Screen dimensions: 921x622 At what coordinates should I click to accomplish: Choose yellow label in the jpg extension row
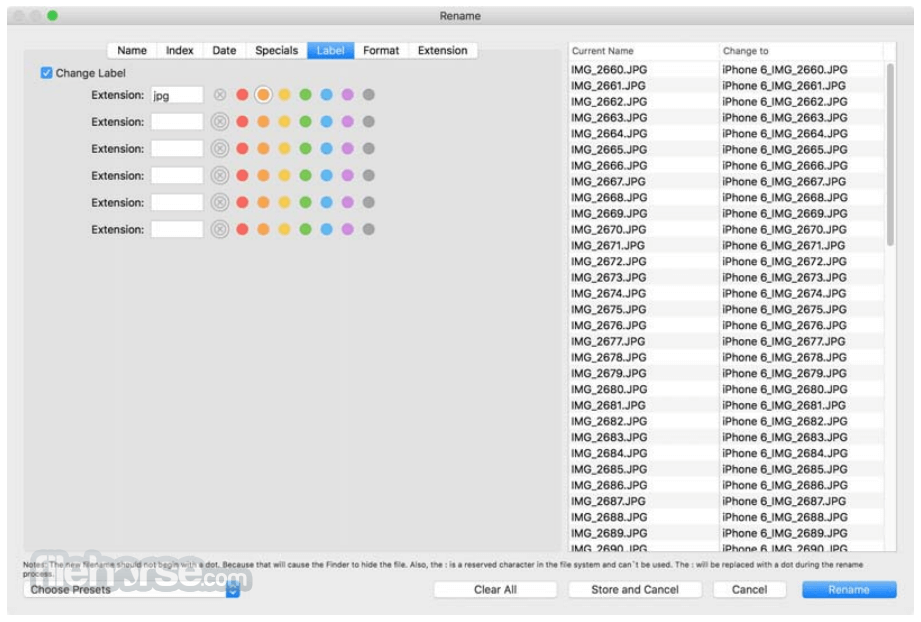click(284, 95)
